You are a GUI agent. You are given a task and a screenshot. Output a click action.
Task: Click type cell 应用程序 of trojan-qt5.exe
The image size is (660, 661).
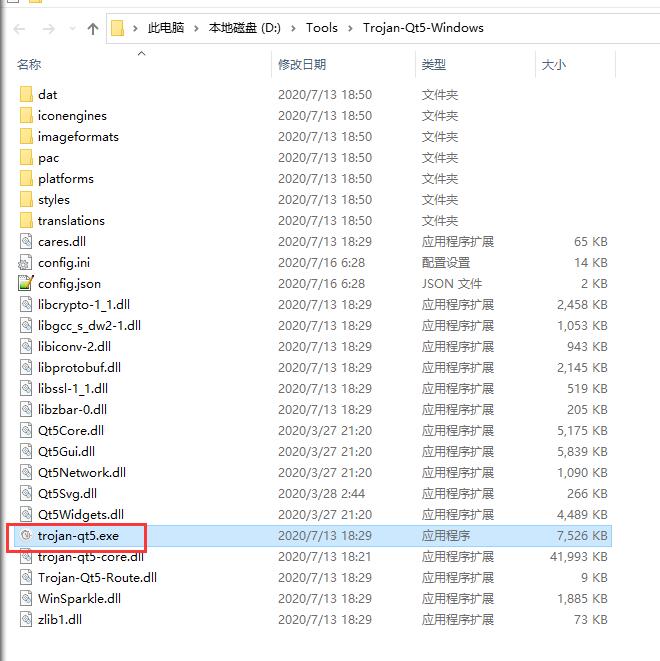(x=446, y=536)
